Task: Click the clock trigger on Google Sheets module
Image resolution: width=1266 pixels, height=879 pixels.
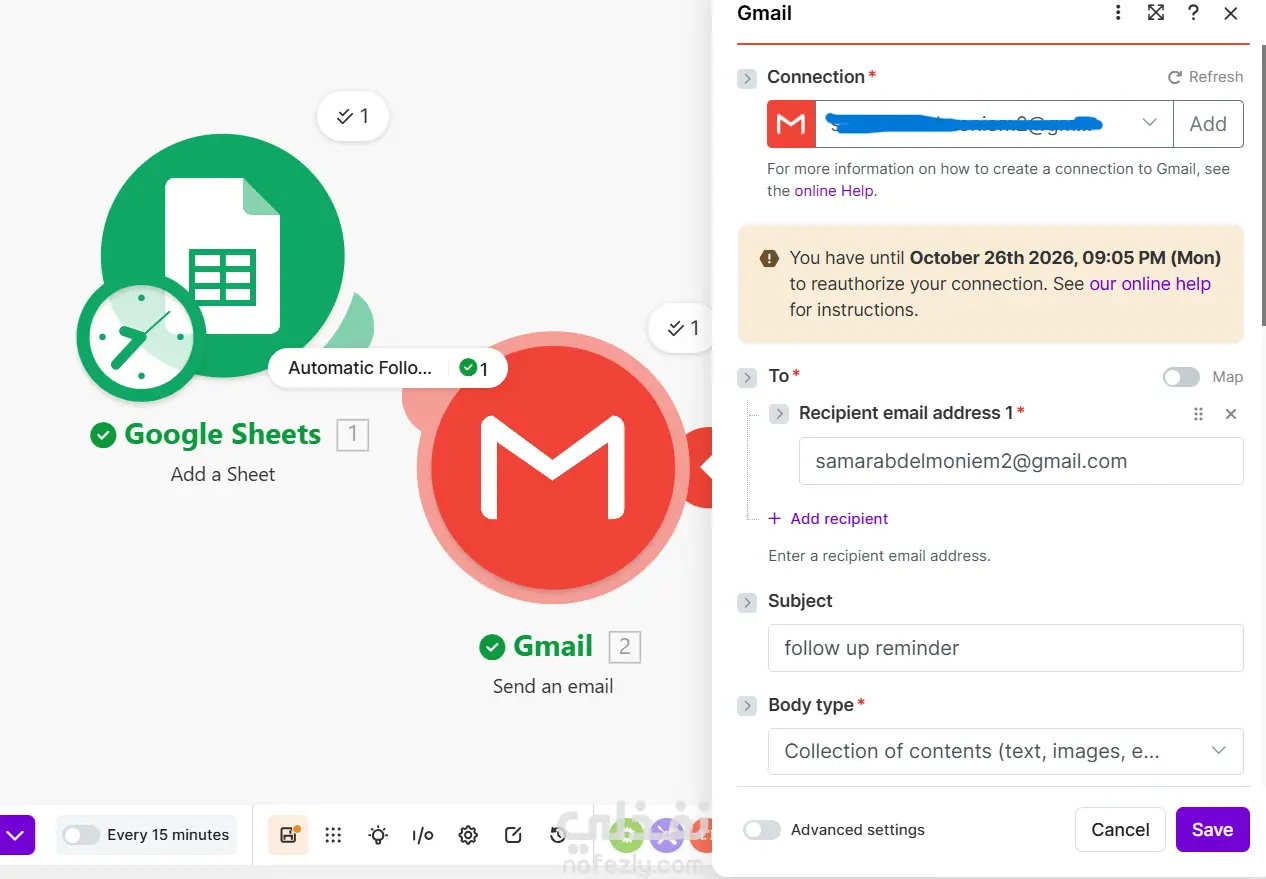Action: click(141, 339)
